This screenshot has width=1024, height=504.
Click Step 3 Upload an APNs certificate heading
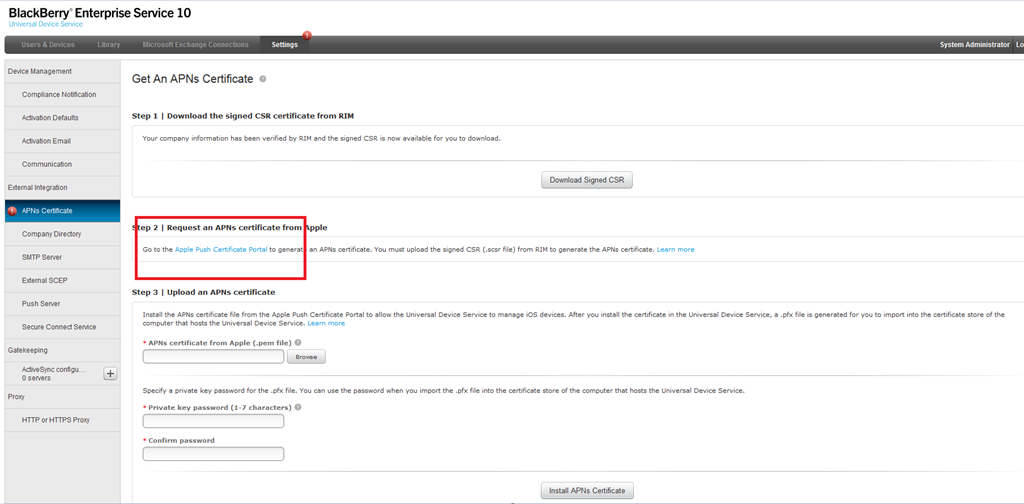[203, 292]
